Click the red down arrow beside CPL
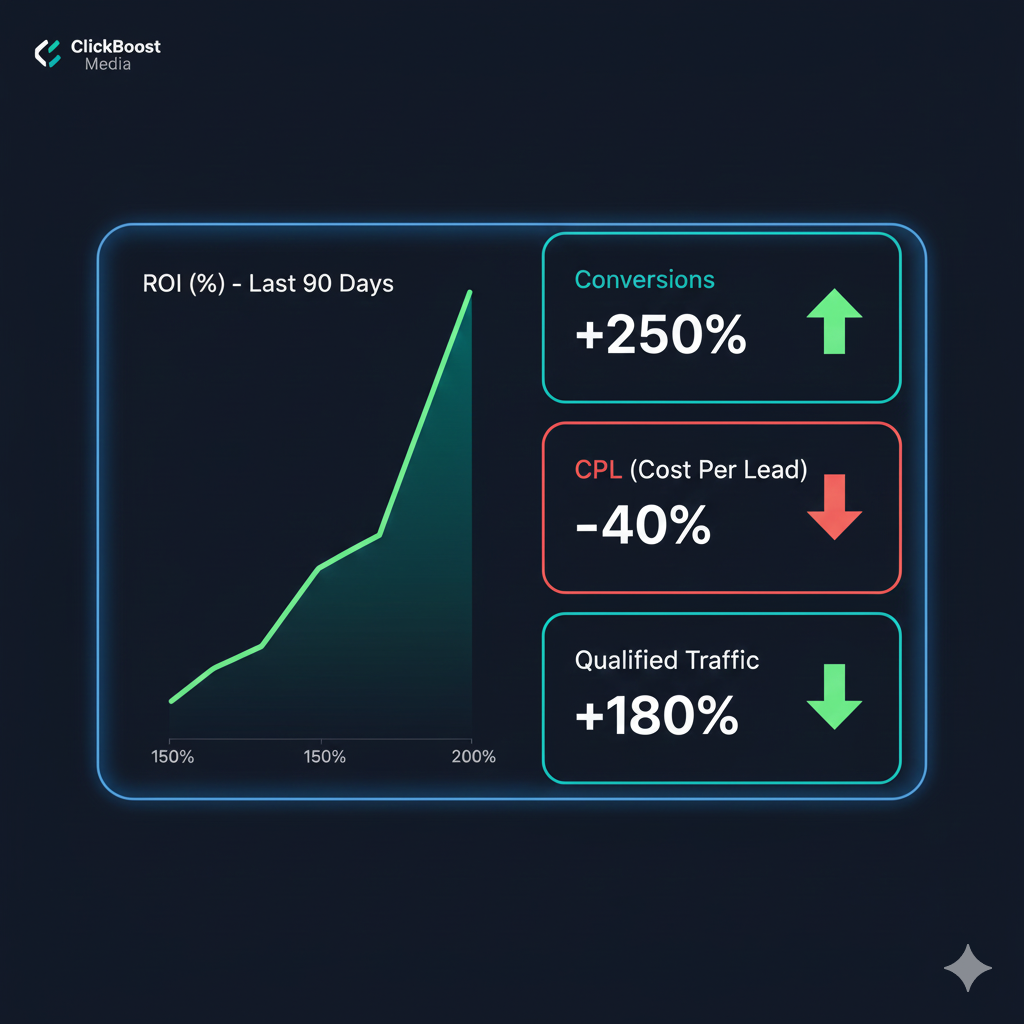The image size is (1024, 1024). [833, 508]
